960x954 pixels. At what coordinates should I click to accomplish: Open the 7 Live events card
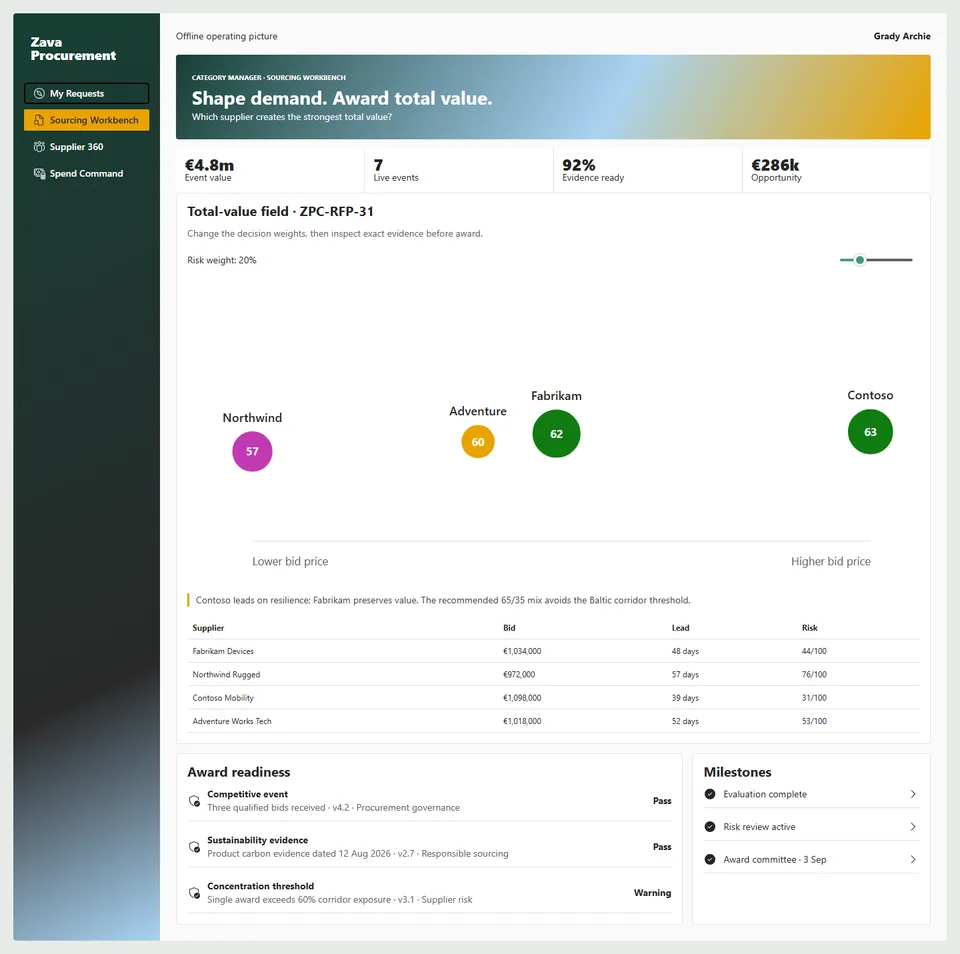click(x=459, y=170)
